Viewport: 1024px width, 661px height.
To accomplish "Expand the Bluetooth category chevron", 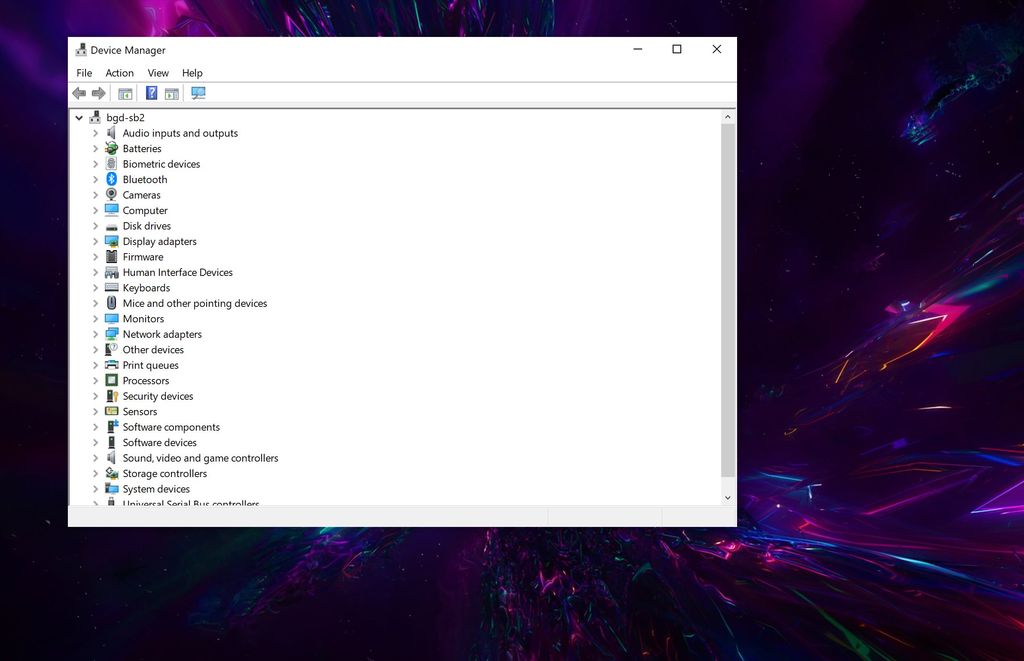I will click(95, 179).
